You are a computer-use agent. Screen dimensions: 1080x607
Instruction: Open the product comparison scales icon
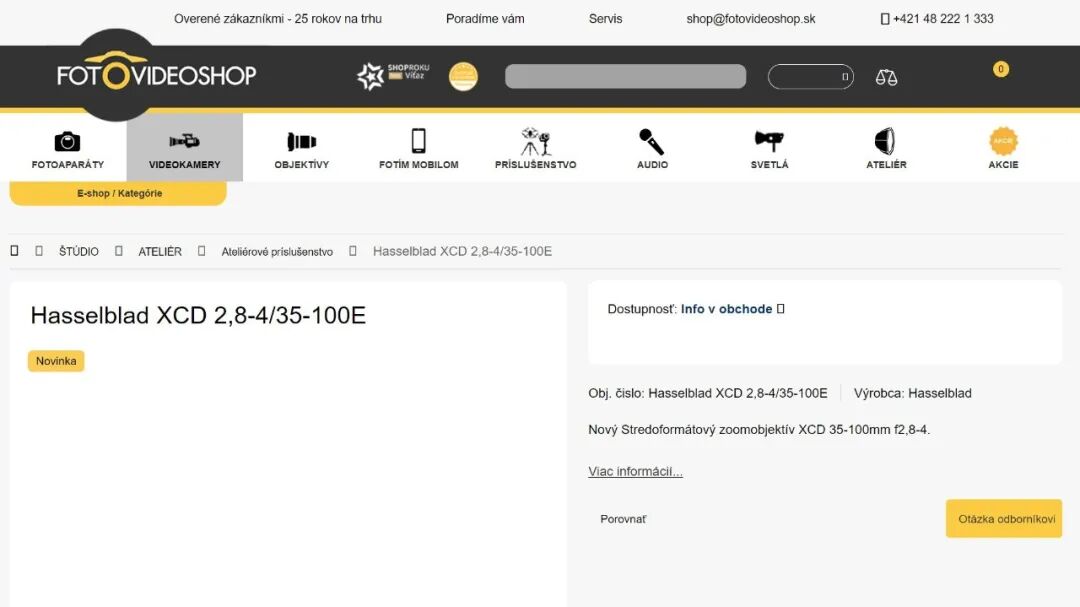[x=886, y=77]
